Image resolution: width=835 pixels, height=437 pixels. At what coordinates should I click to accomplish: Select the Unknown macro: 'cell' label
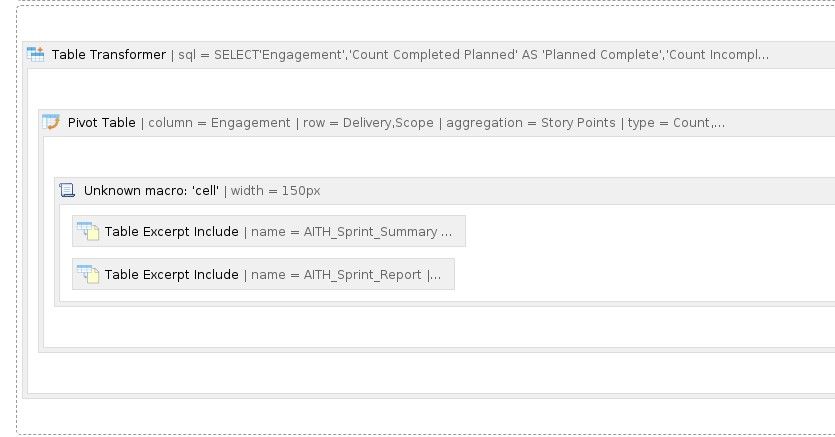[x=151, y=190]
